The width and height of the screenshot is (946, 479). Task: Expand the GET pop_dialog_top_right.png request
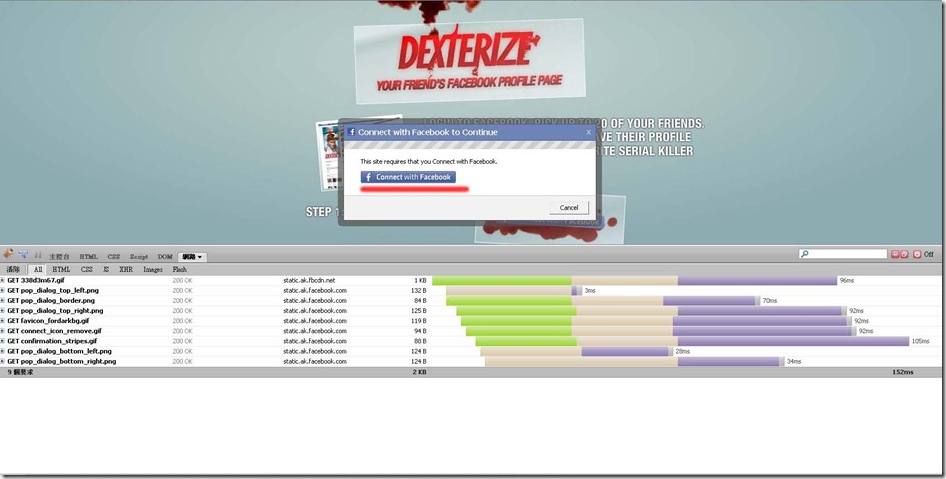click(2, 311)
